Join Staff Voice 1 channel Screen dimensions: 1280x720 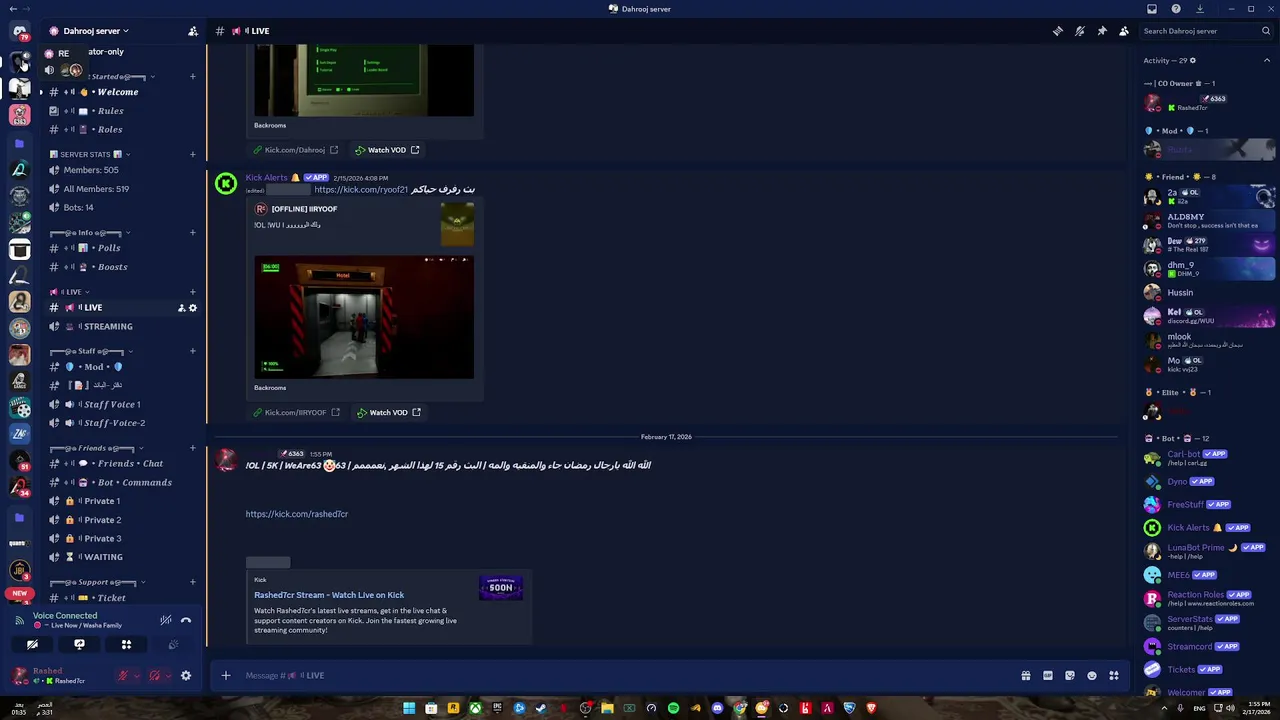point(122,405)
